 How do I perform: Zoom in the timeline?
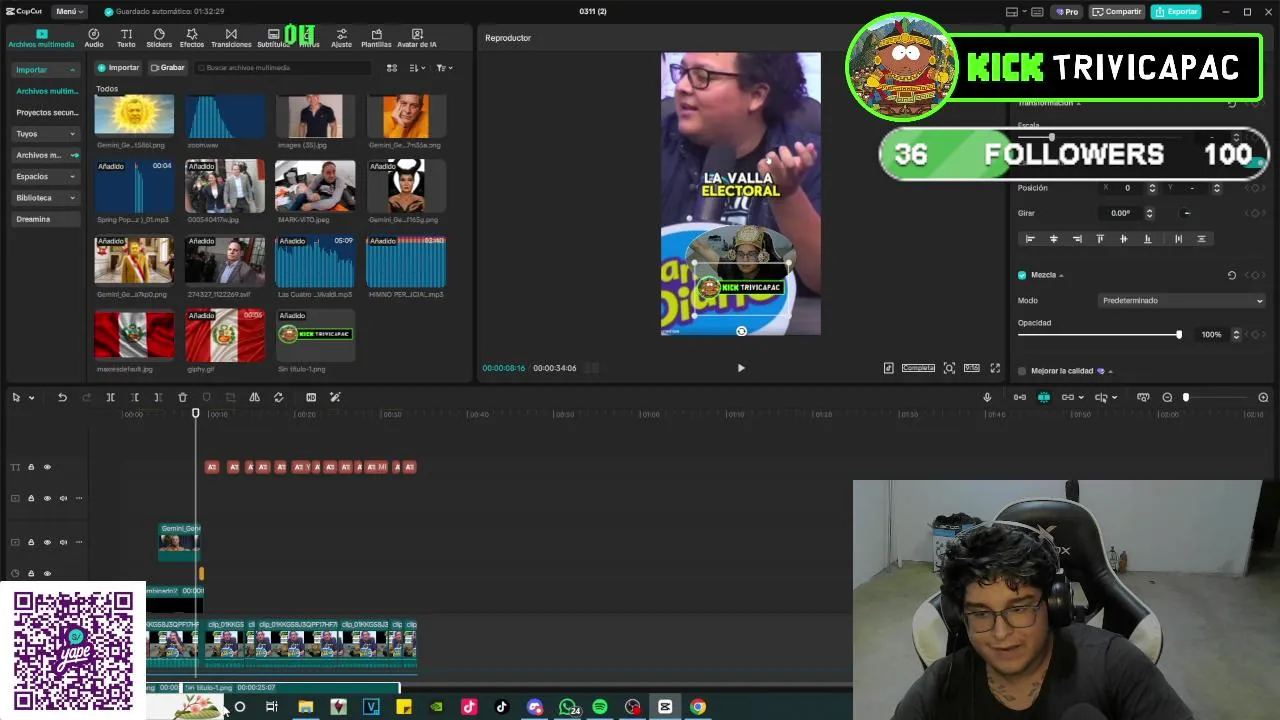coord(1263,397)
